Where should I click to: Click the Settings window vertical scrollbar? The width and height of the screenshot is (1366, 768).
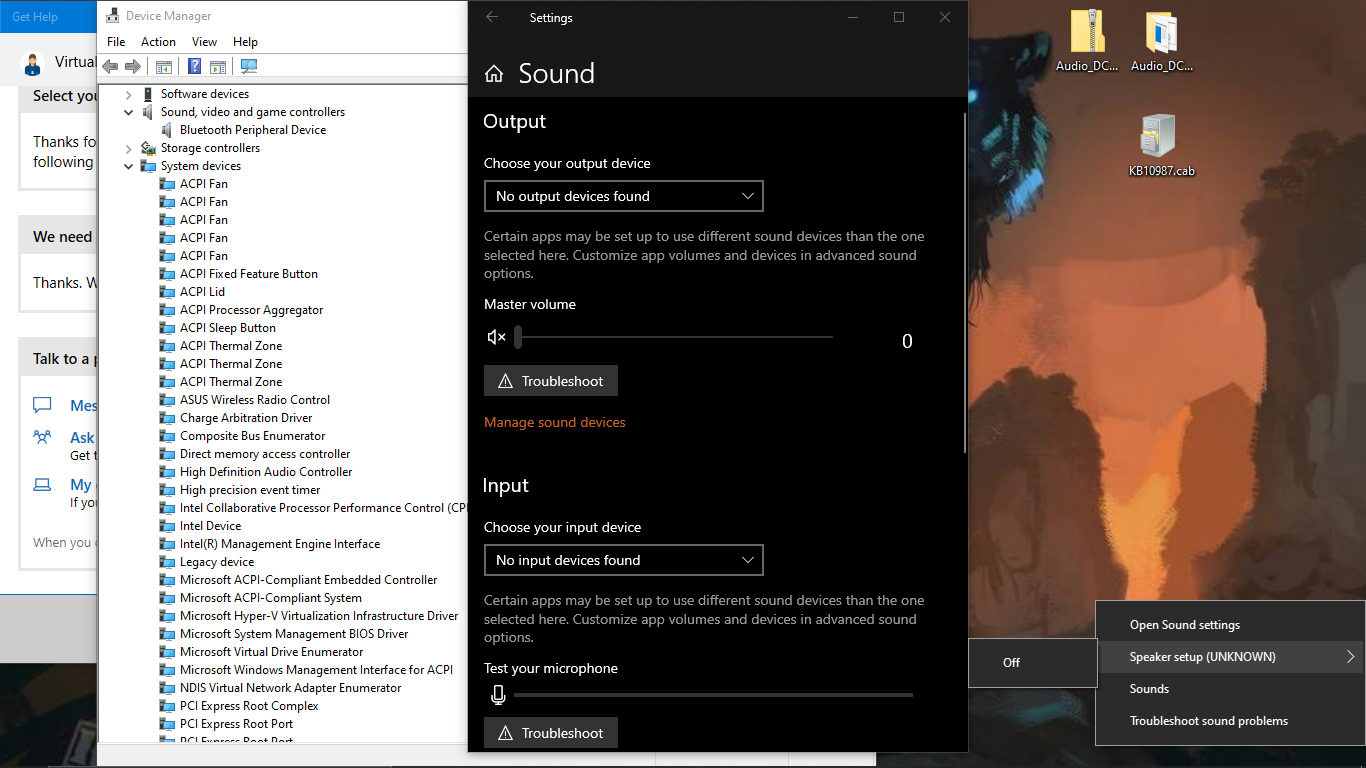[x=964, y=283]
